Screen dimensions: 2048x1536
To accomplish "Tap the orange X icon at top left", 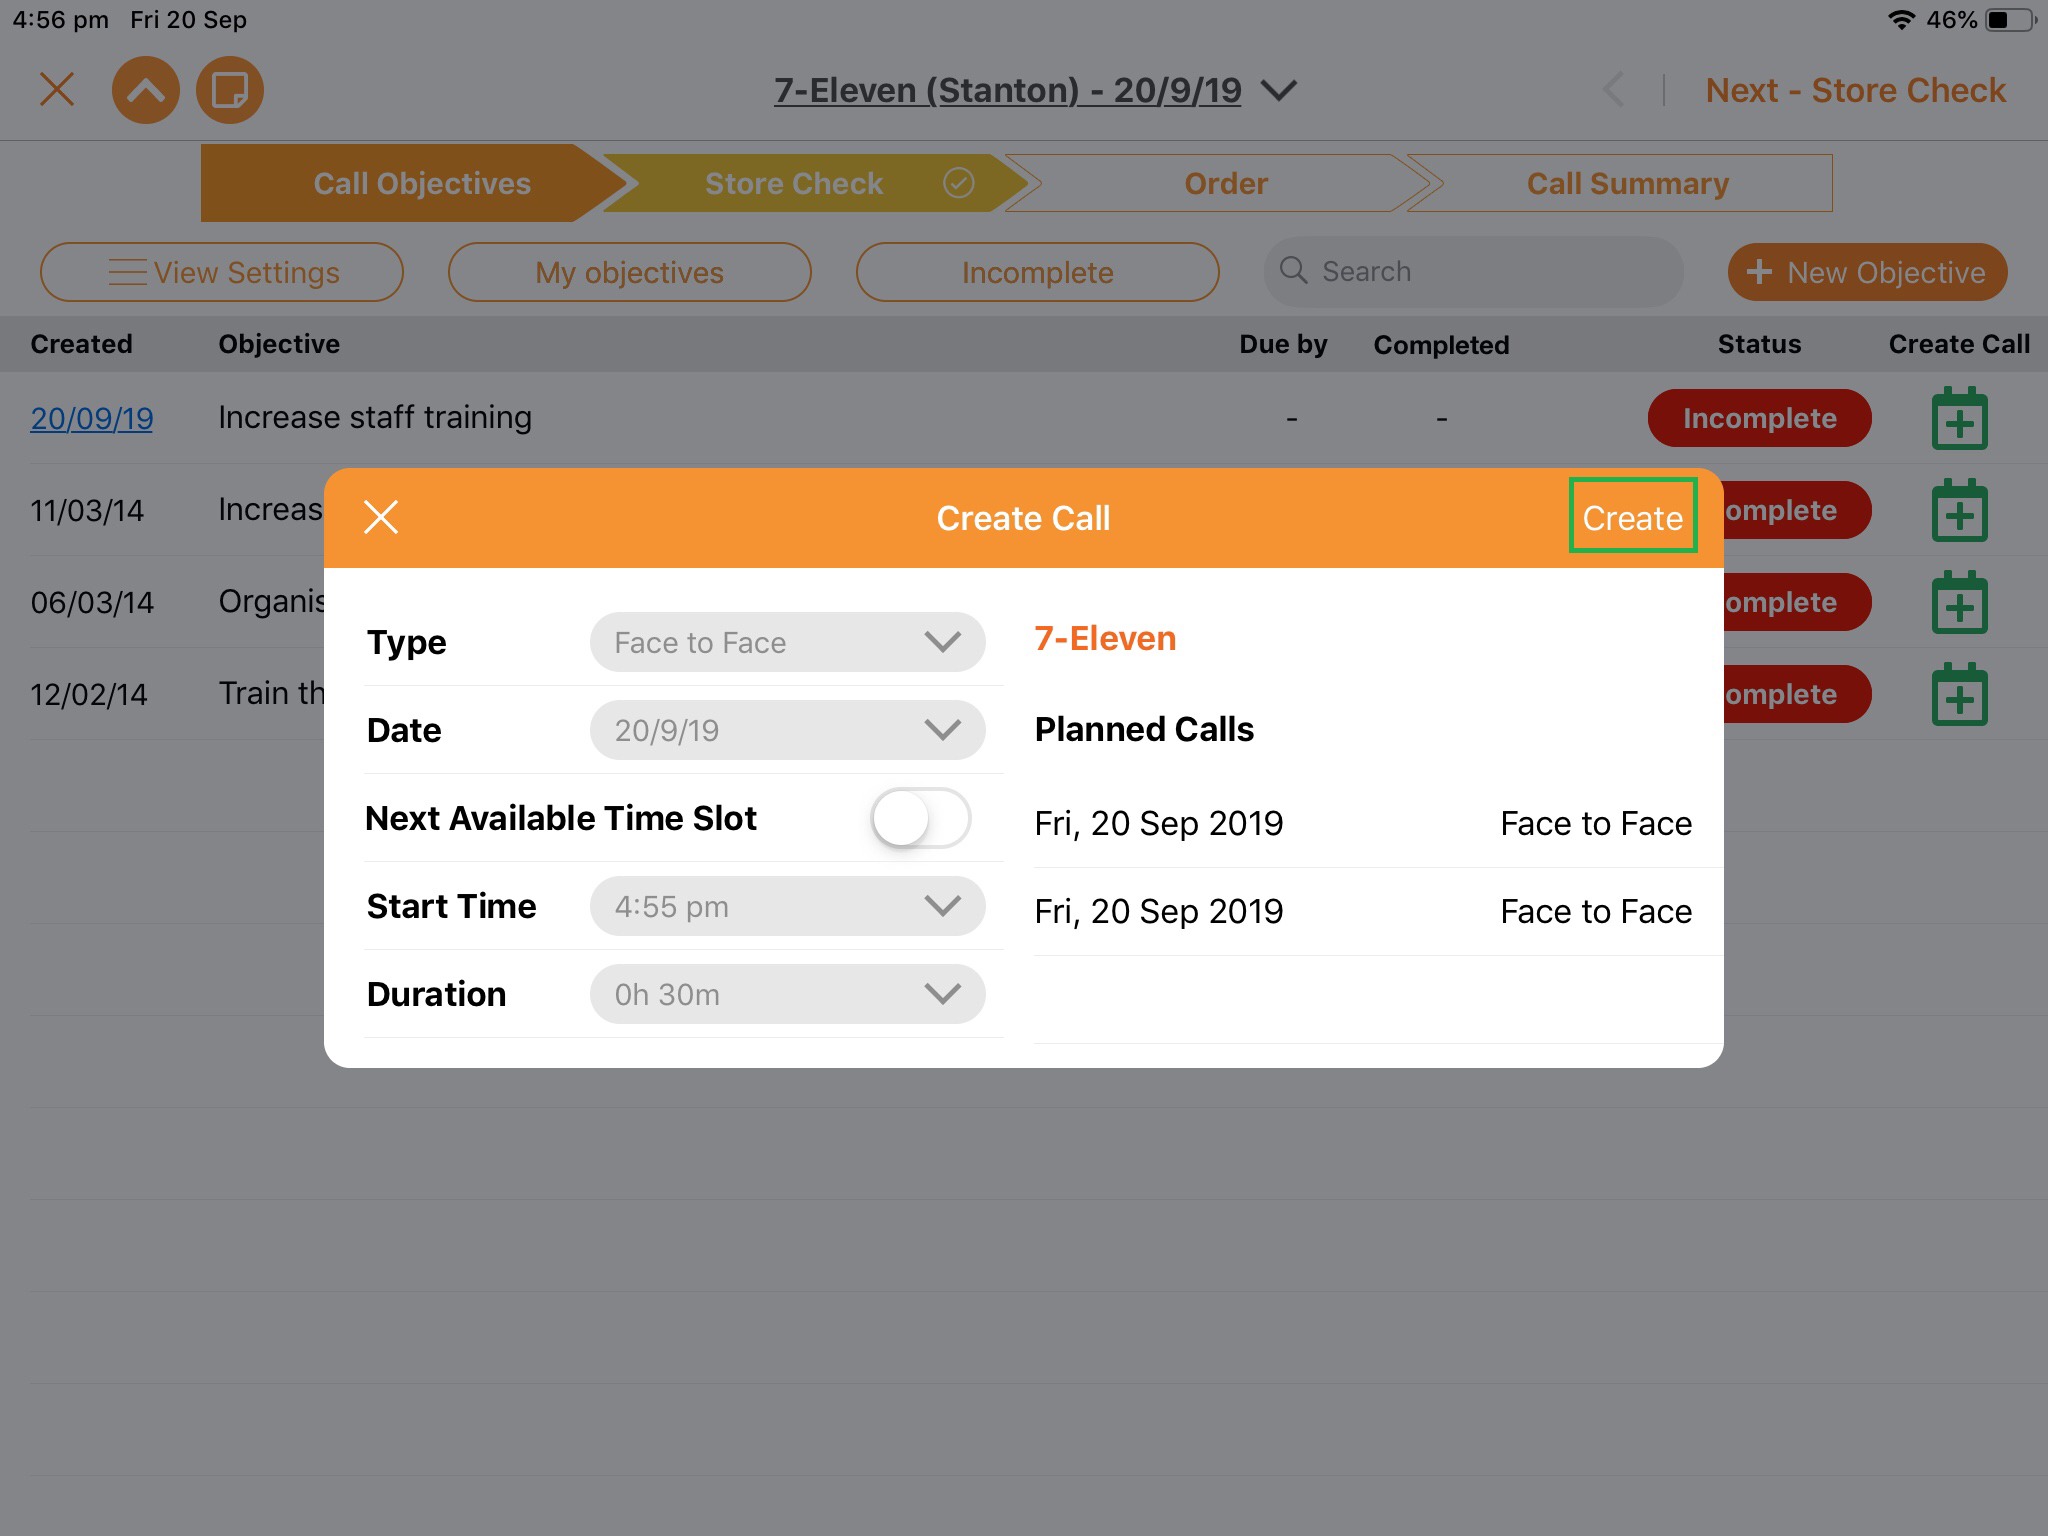I will coord(57,89).
